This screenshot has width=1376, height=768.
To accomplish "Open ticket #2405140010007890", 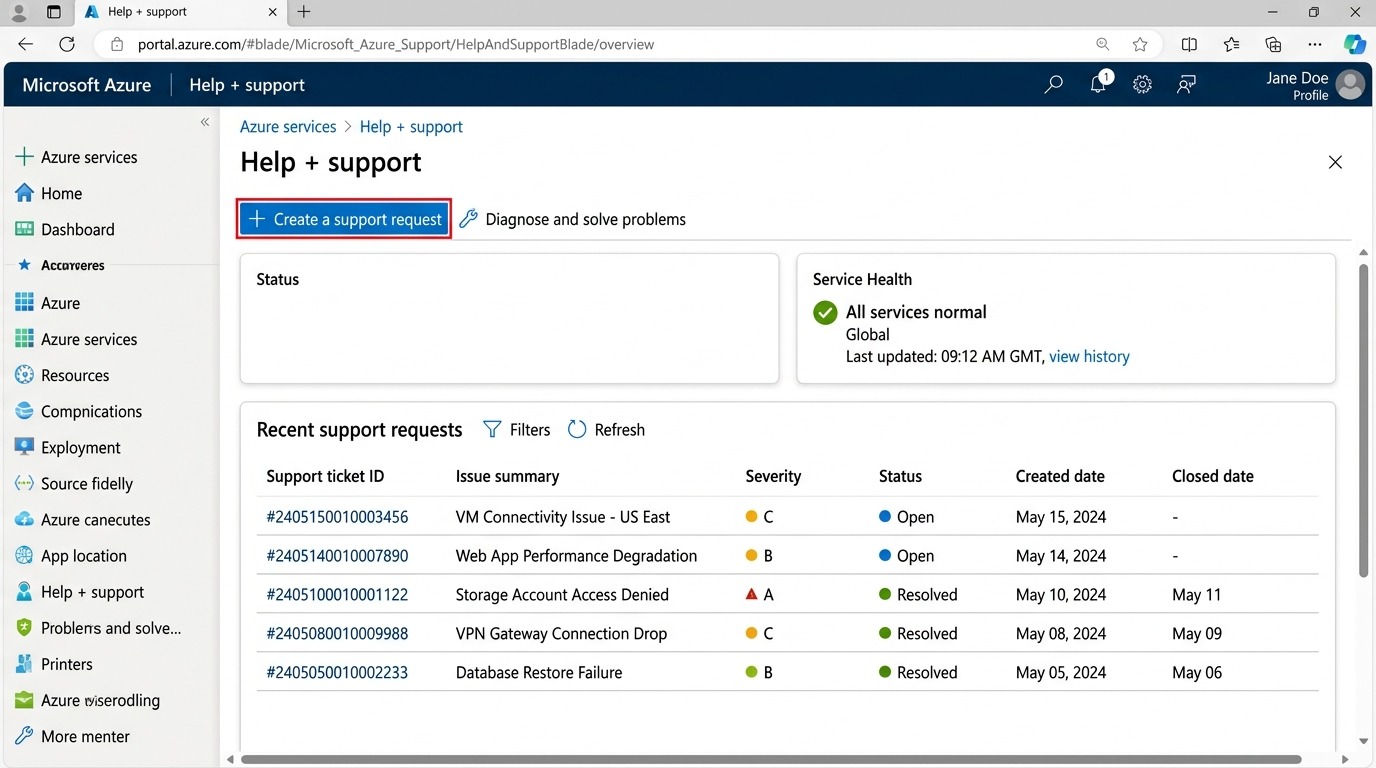I will pos(337,556).
